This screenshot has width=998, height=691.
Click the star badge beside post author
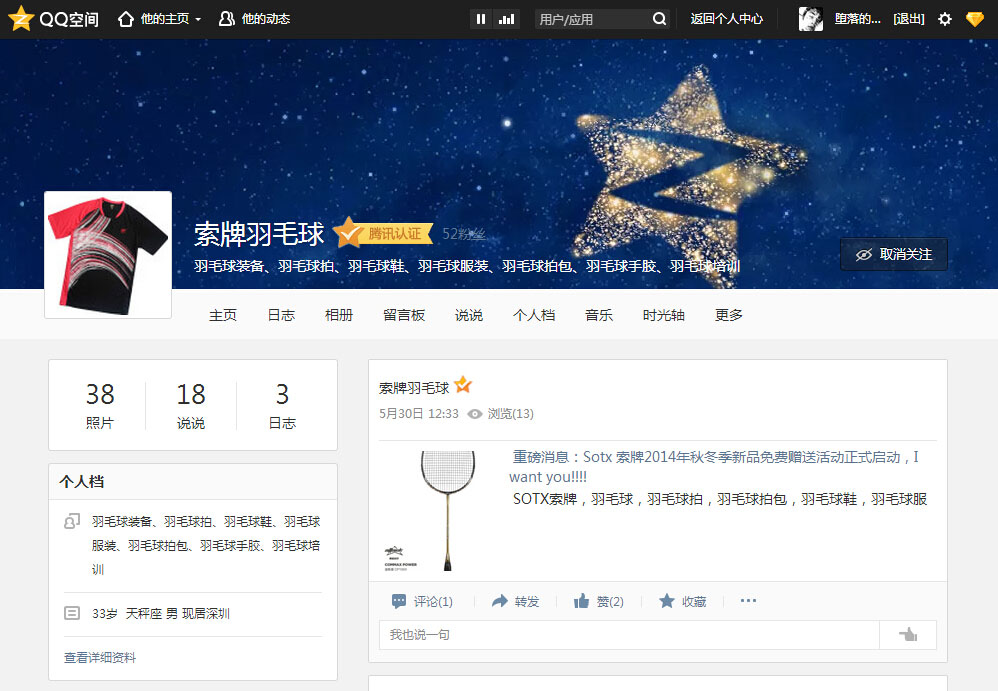click(463, 385)
